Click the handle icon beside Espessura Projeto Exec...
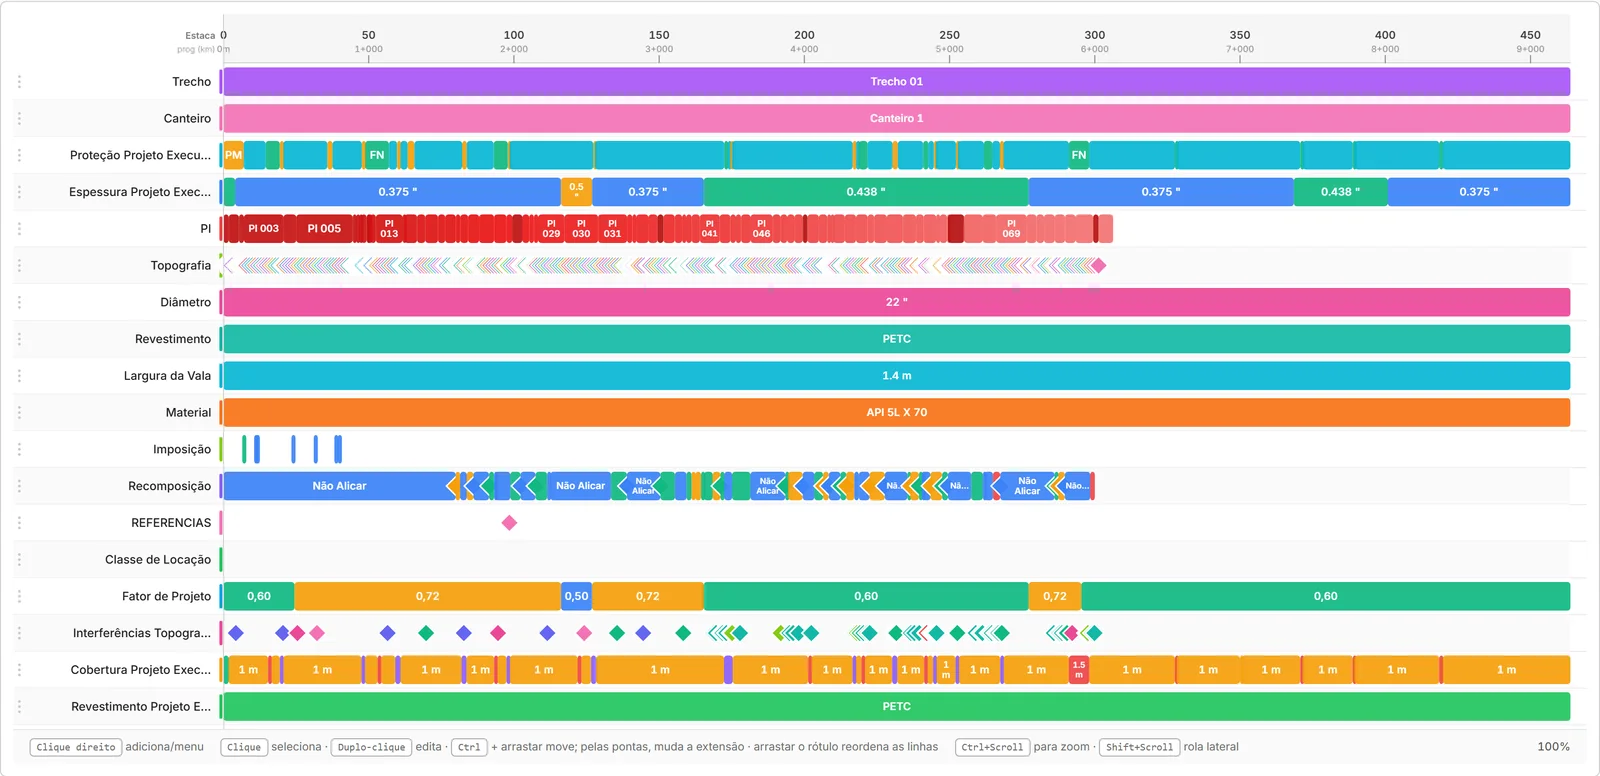Viewport: 1600px width, 776px height. (19, 192)
